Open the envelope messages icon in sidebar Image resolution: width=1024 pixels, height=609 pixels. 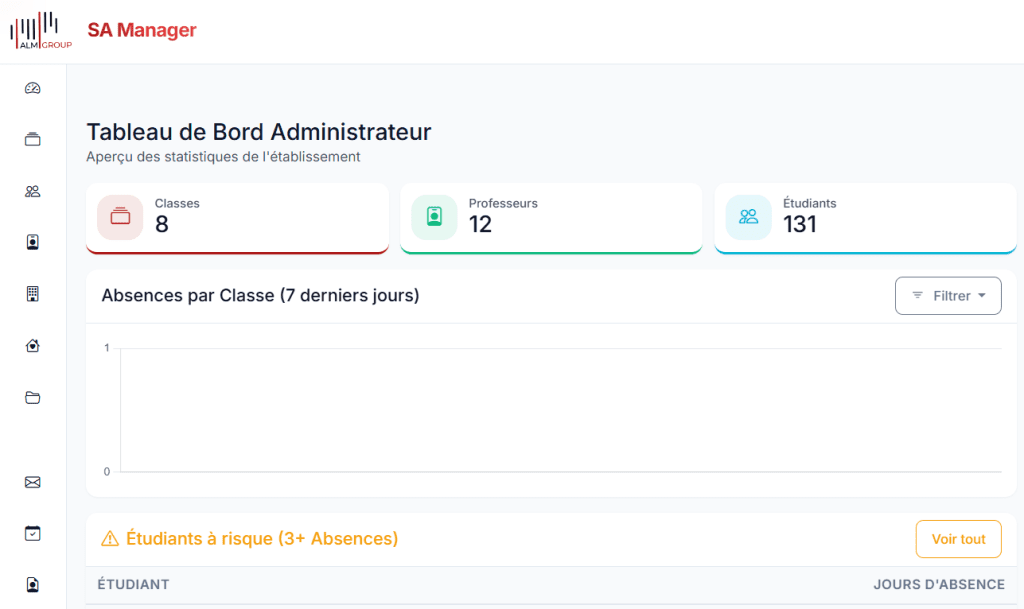[33, 482]
